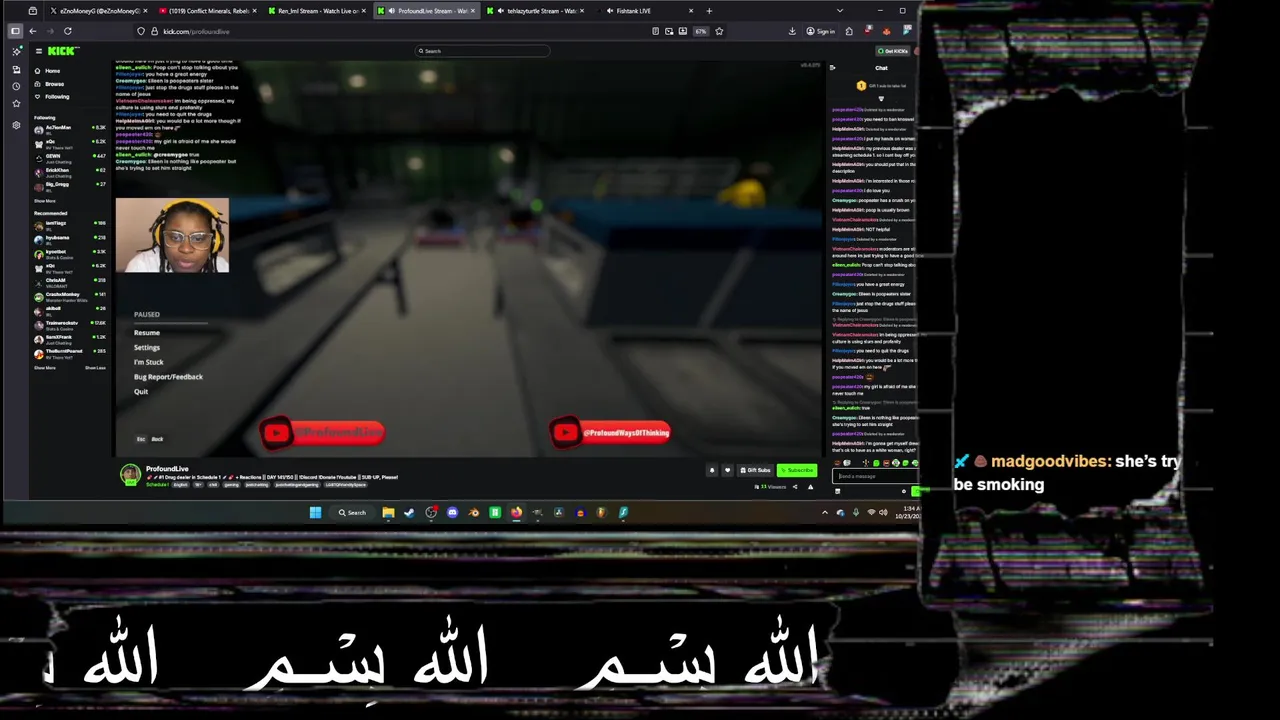The width and height of the screenshot is (1280, 720).
Task: Click the Sign in button
Action: [821, 31]
